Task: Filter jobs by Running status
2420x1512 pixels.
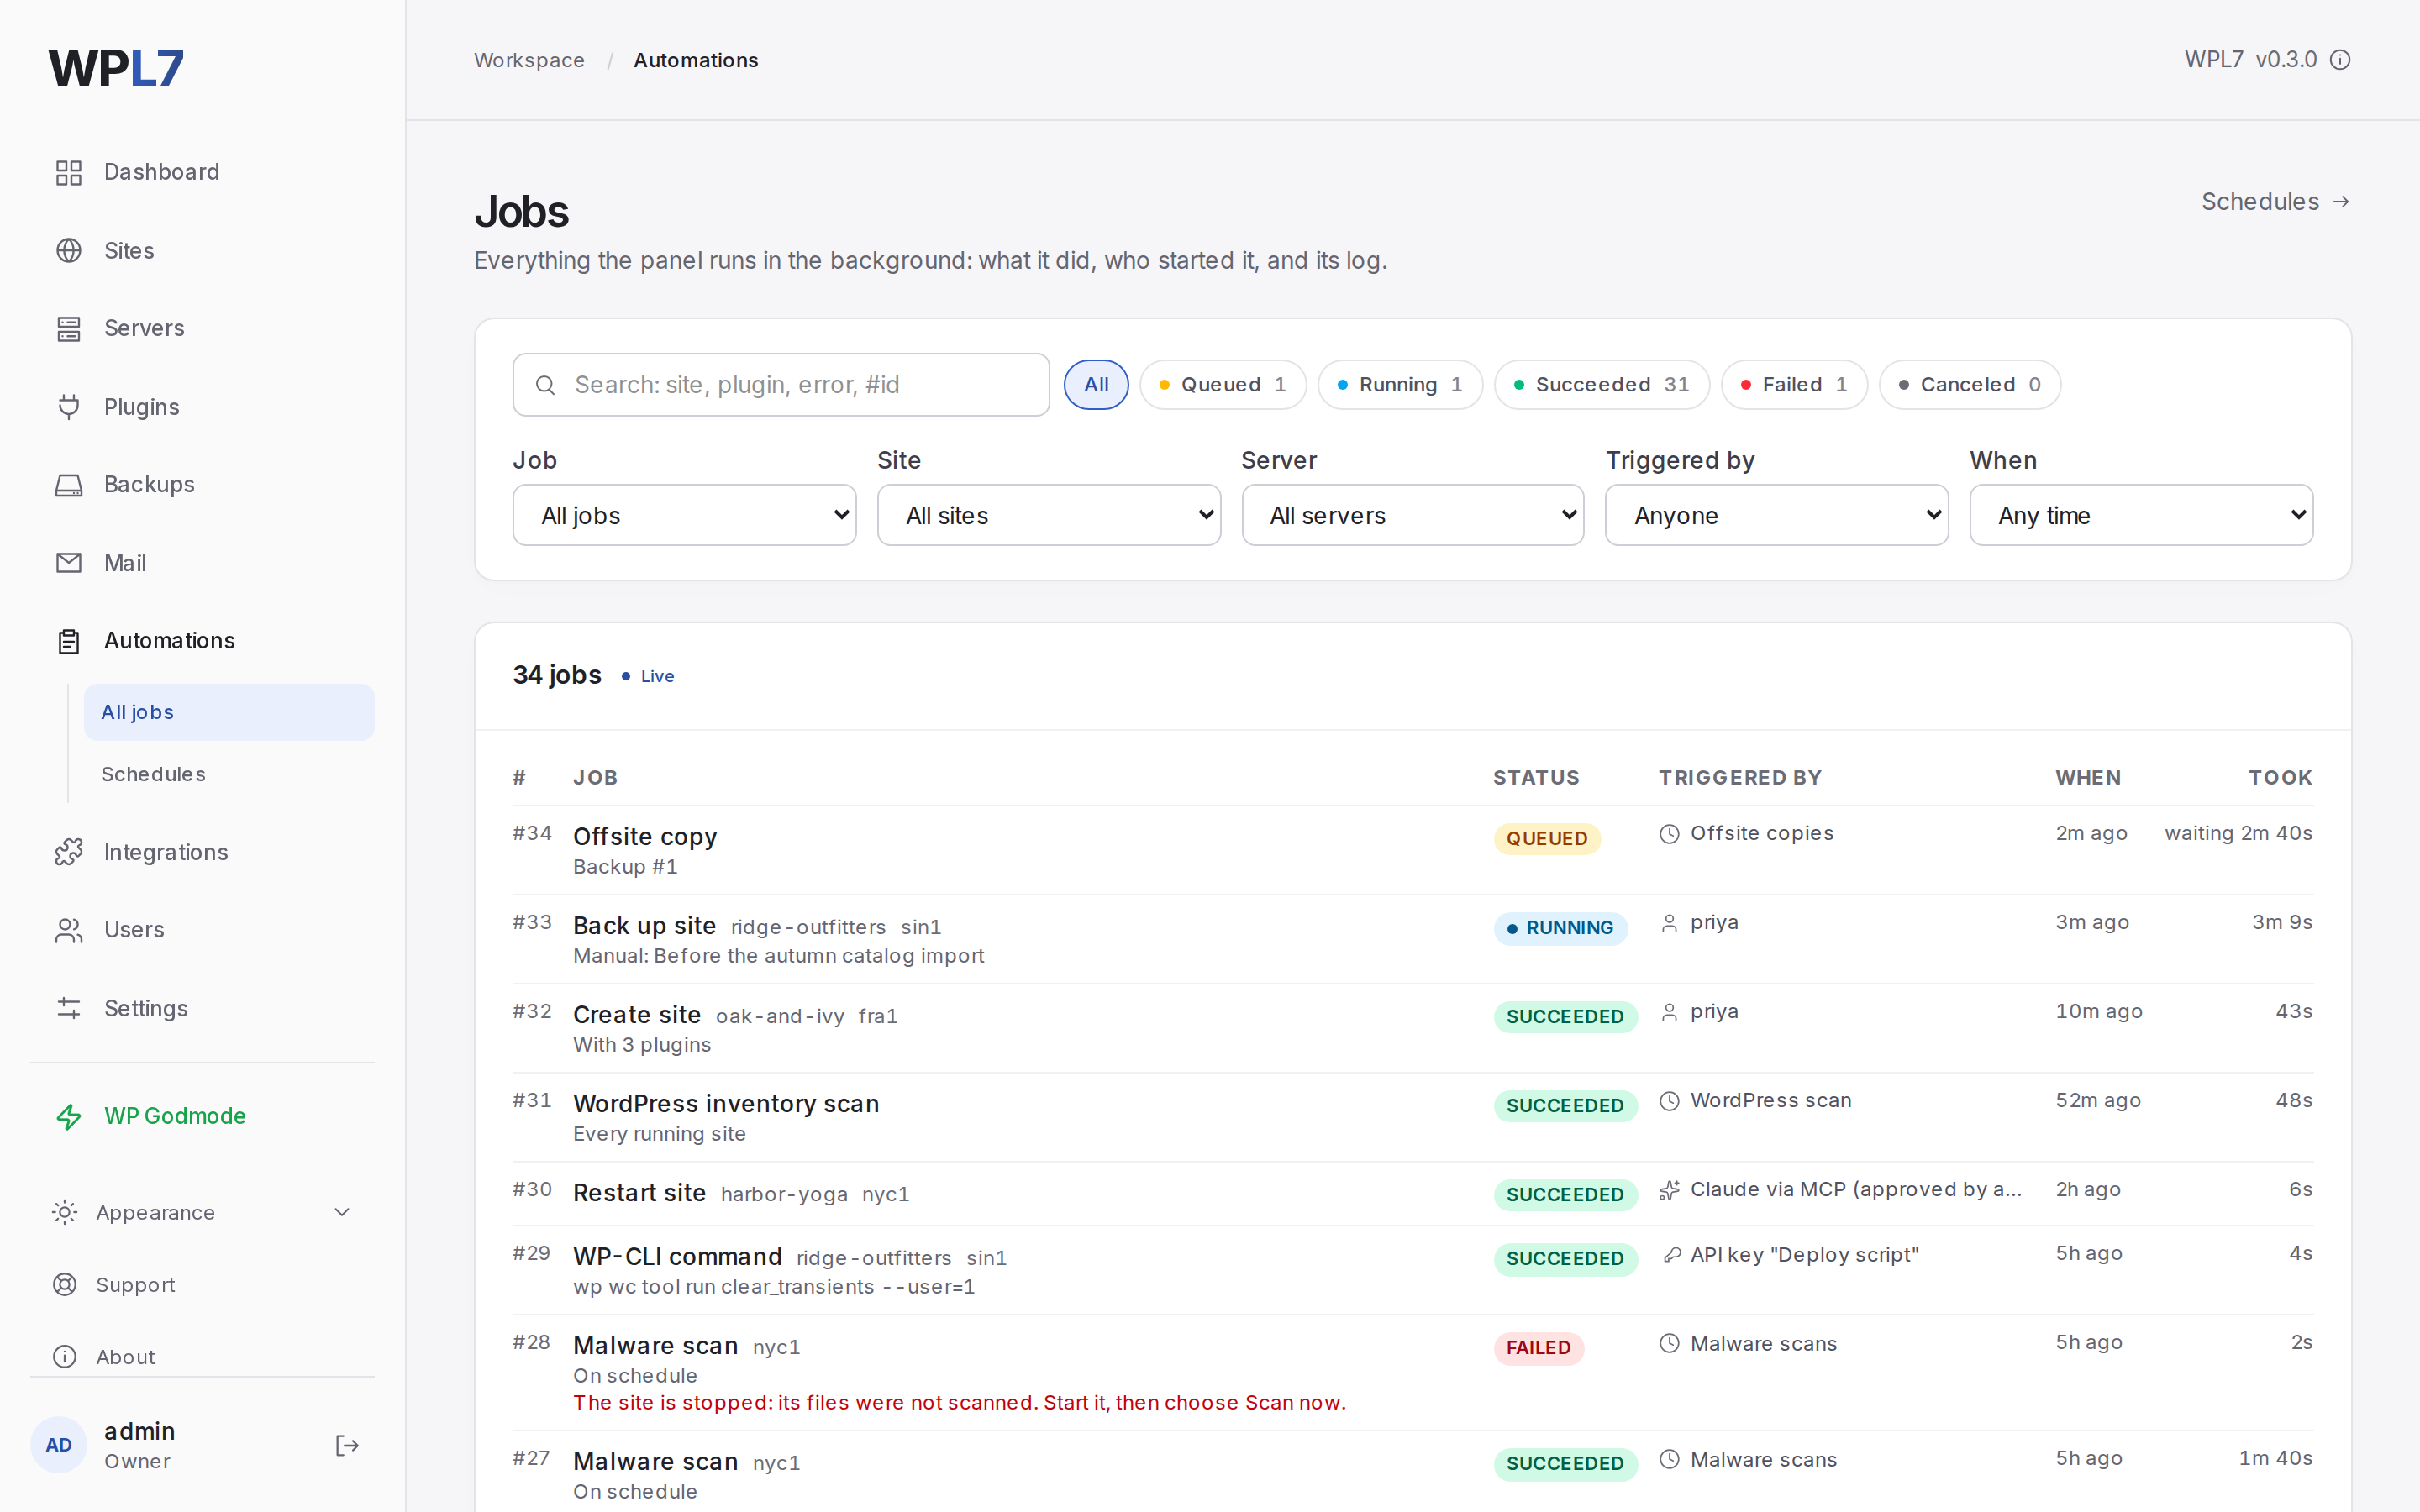Action: point(1399,385)
